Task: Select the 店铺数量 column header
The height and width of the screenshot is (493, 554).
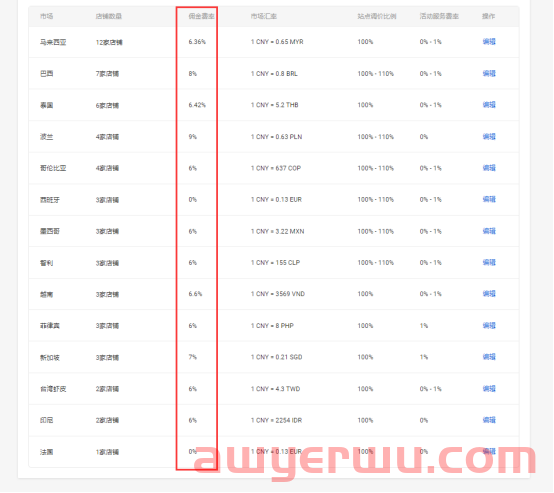Action: click(x=109, y=16)
